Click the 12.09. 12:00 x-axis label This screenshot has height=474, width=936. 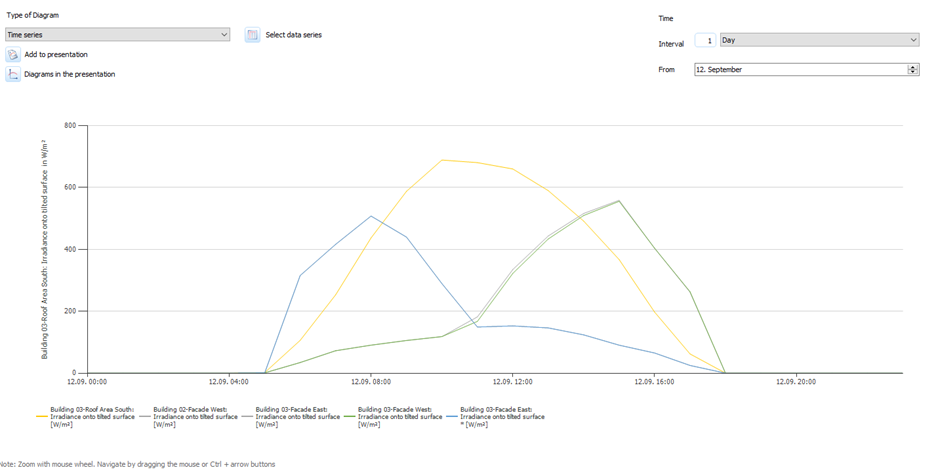tap(512, 381)
